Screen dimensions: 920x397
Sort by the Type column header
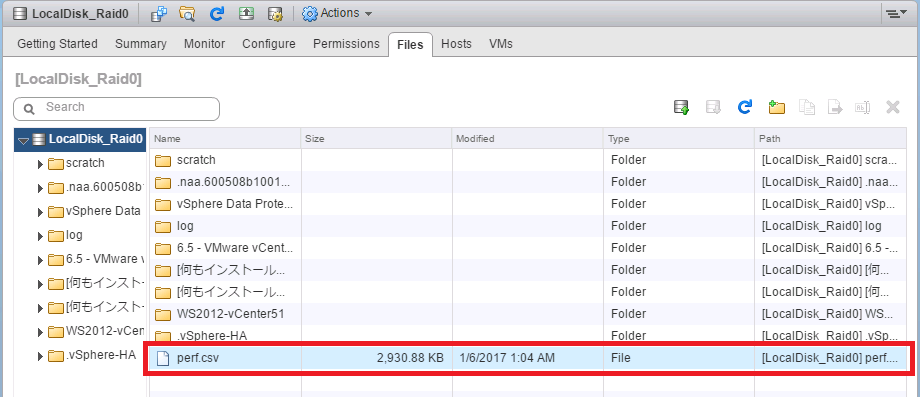coord(678,139)
